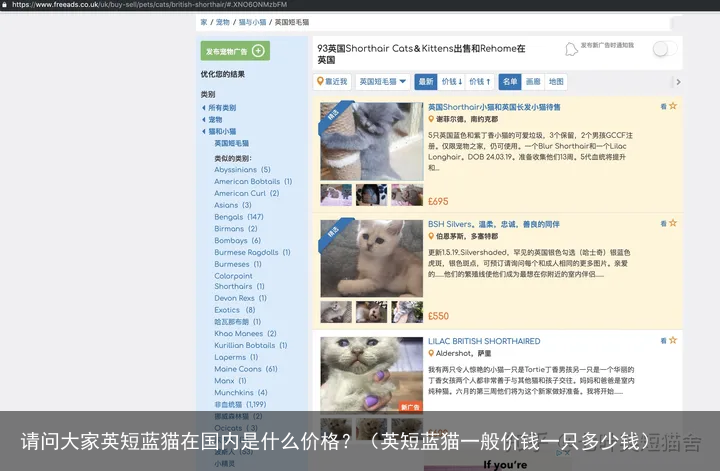Click the £695 price text

(x=438, y=202)
